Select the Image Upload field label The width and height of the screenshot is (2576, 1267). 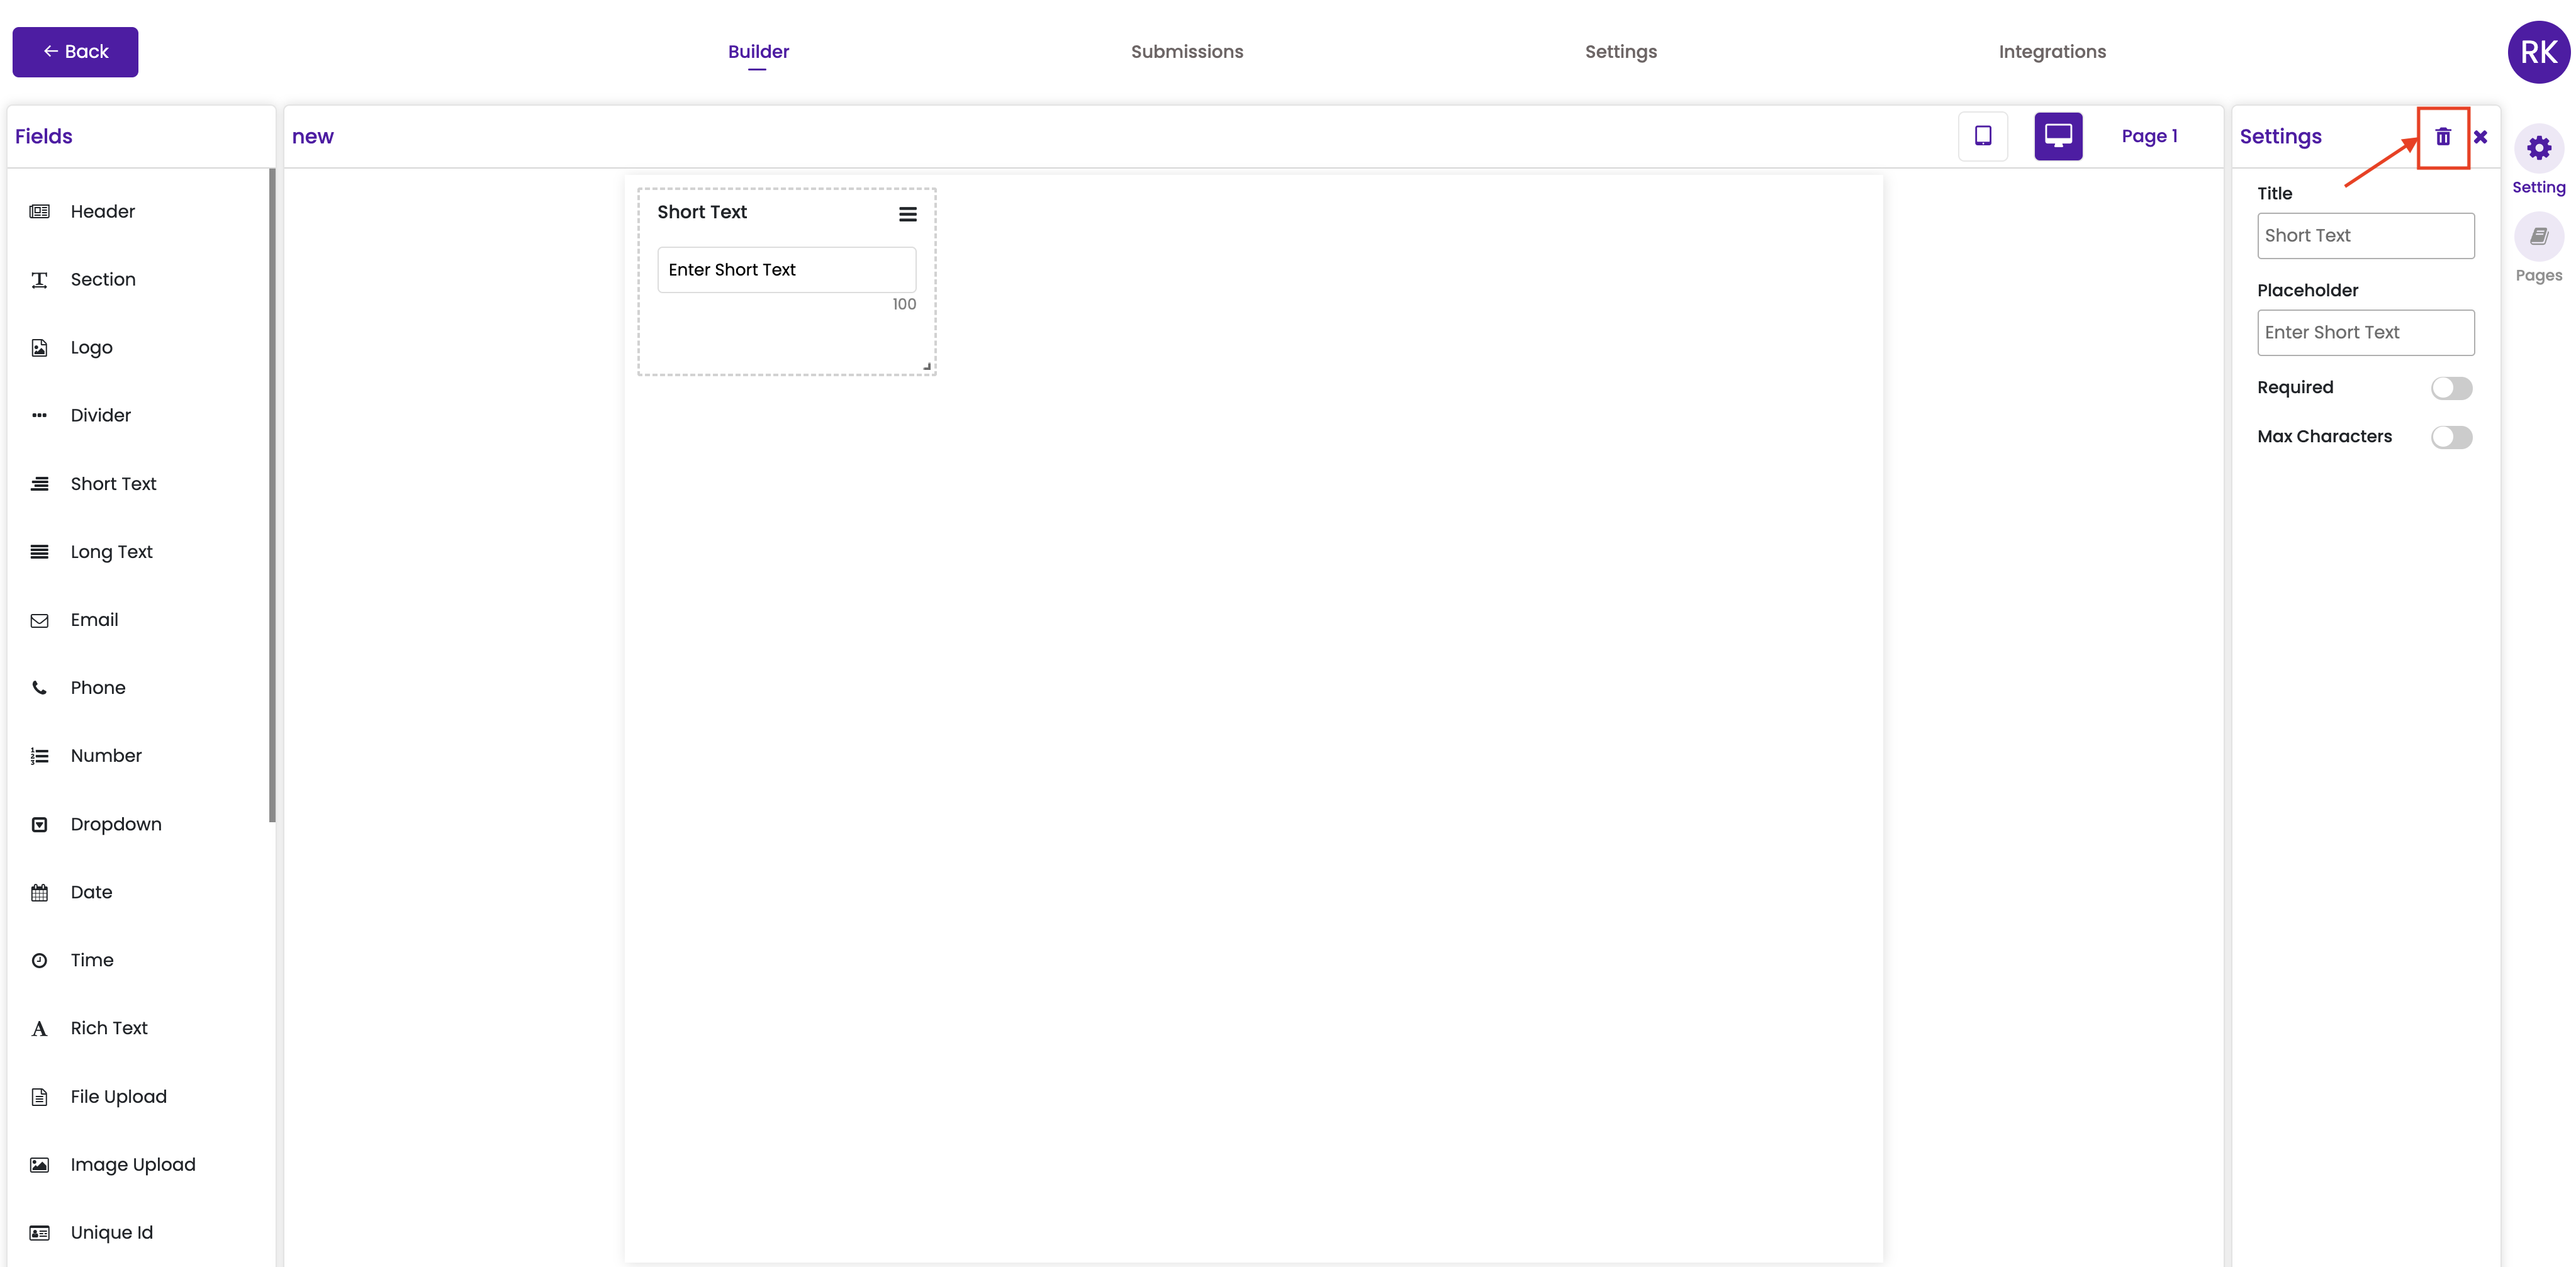133,1165
